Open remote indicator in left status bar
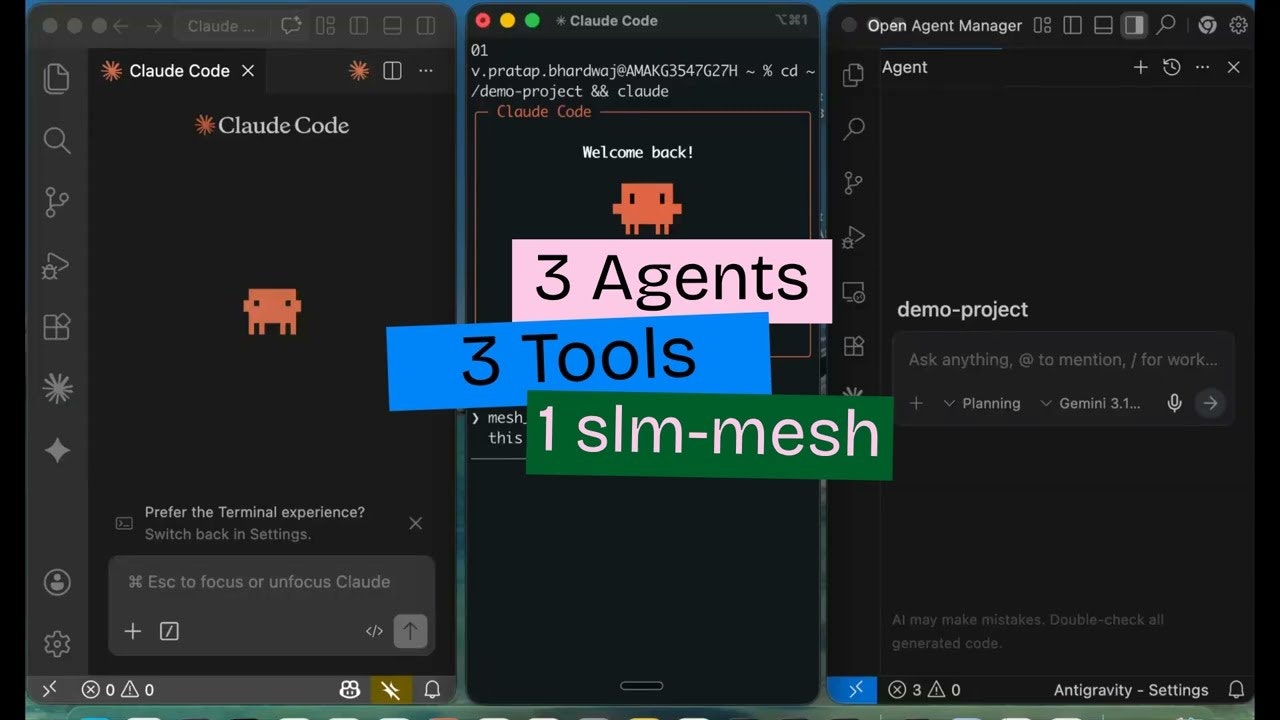This screenshot has width=1280, height=720. [x=49, y=689]
